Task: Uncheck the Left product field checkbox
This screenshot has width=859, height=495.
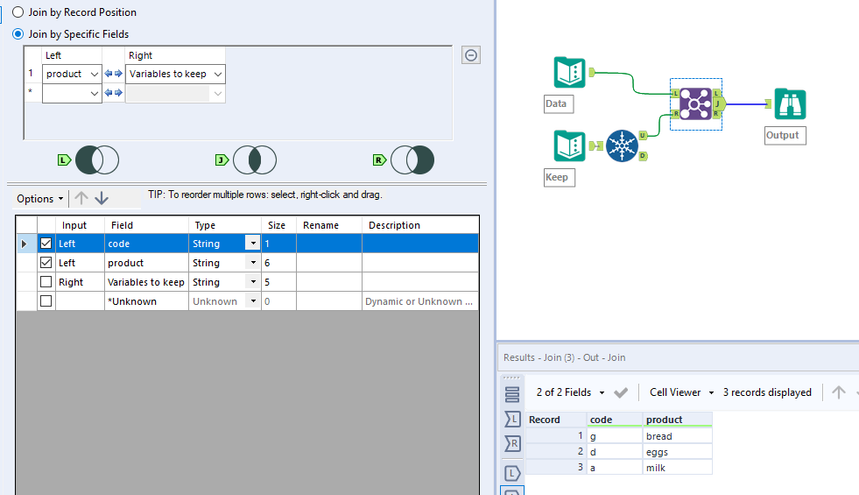Action: (46, 262)
